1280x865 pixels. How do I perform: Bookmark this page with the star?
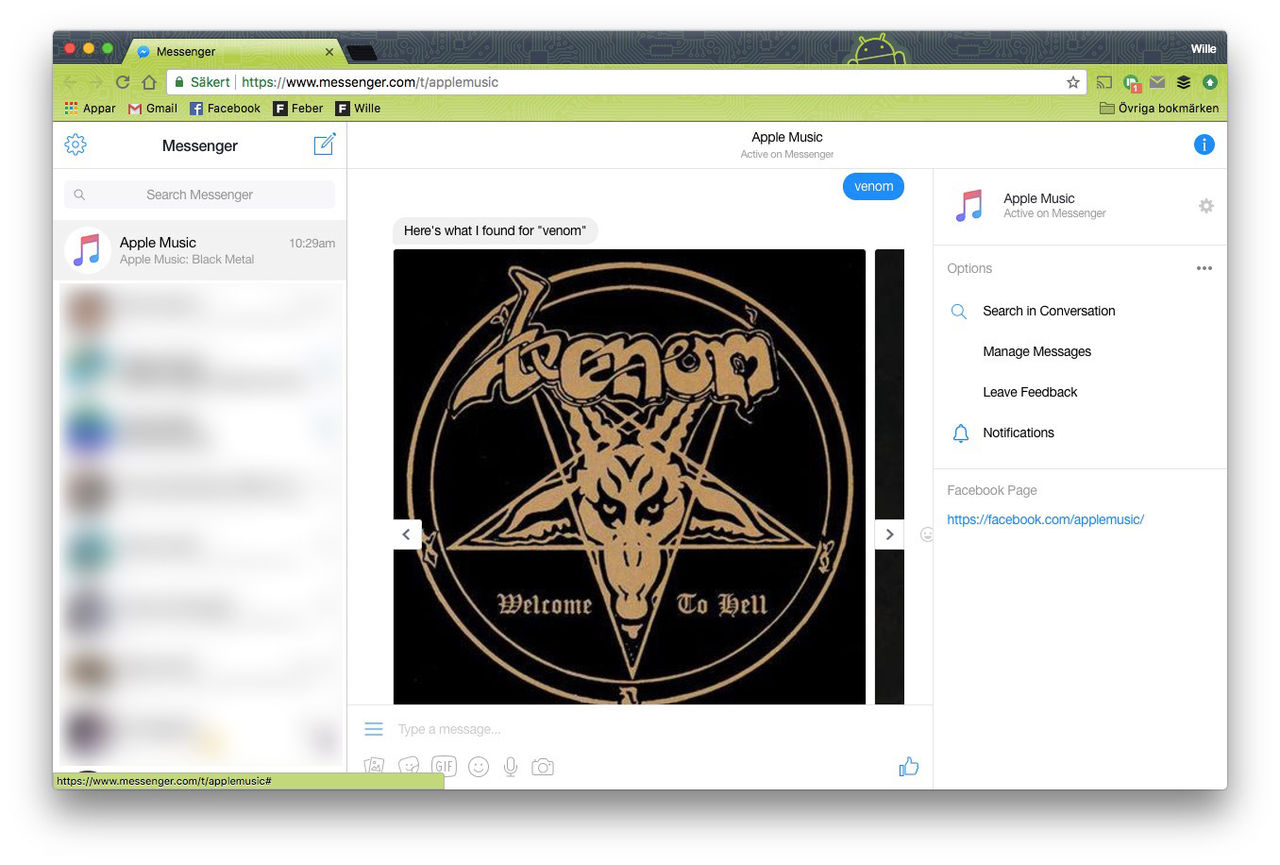click(x=1073, y=82)
